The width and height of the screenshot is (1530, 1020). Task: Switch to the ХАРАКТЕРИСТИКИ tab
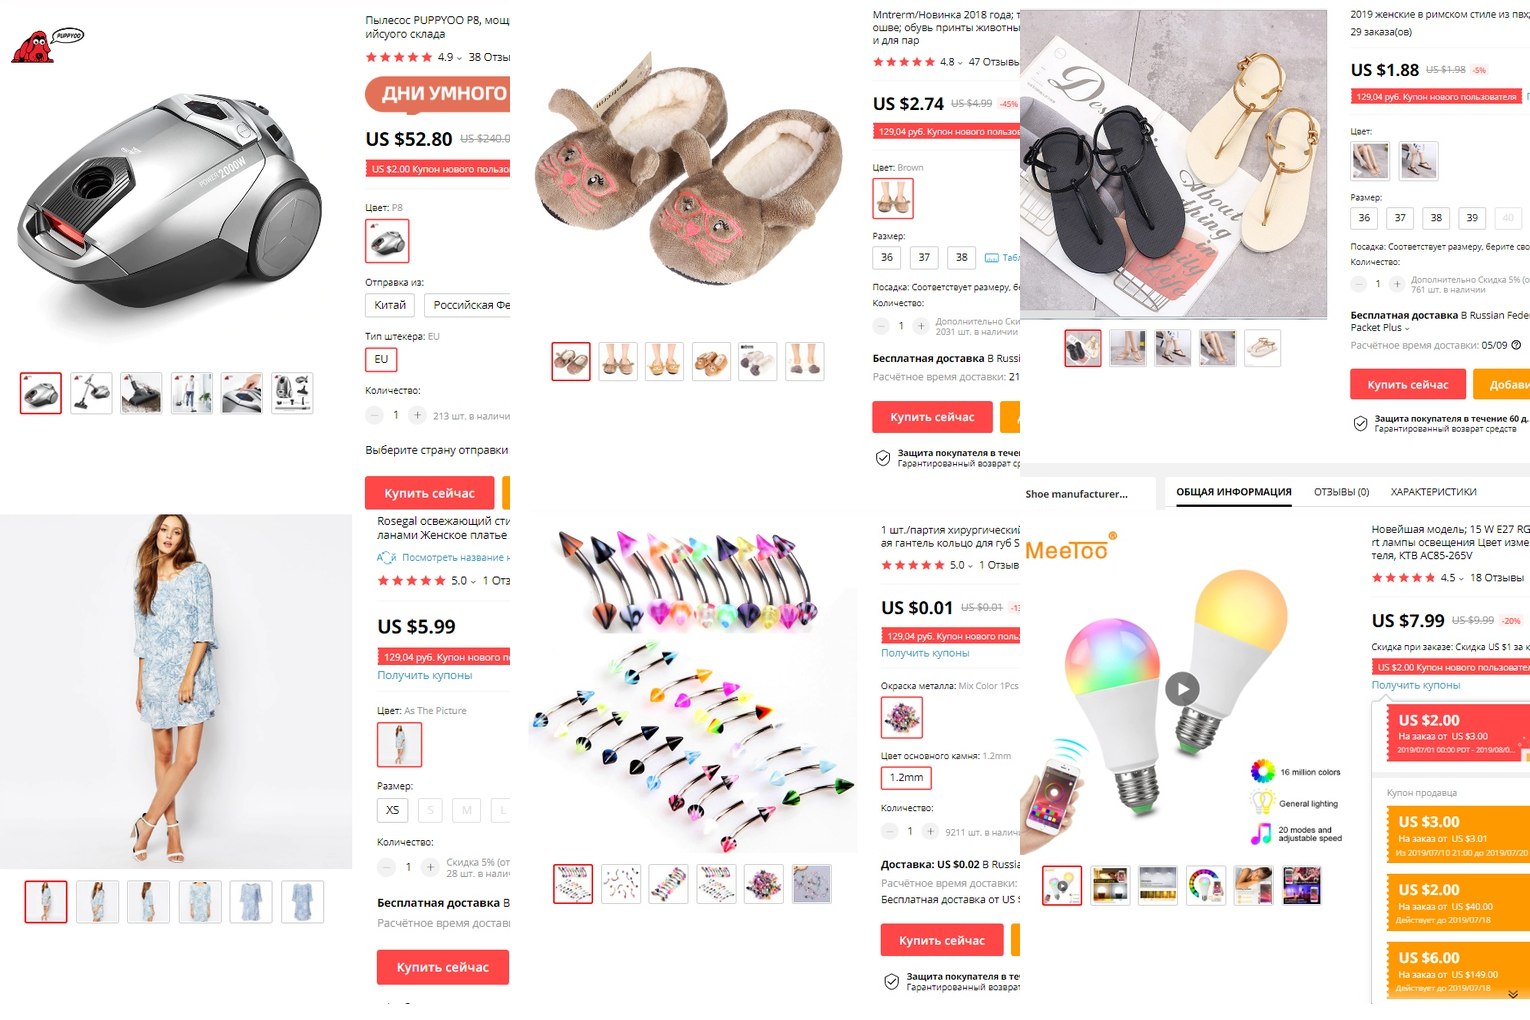click(x=1433, y=492)
